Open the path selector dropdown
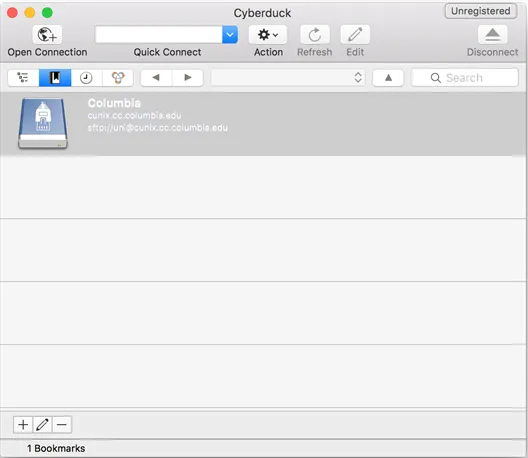The height and width of the screenshot is (458, 528). pyautogui.click(x=288, y=78)
